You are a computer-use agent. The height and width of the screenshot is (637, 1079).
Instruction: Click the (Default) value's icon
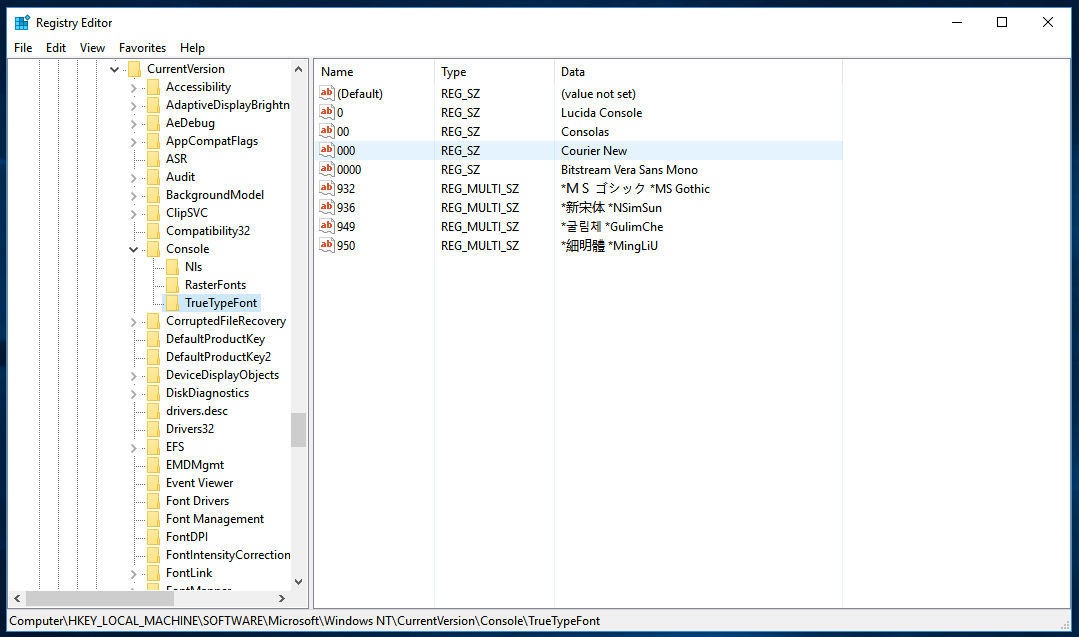327,94
